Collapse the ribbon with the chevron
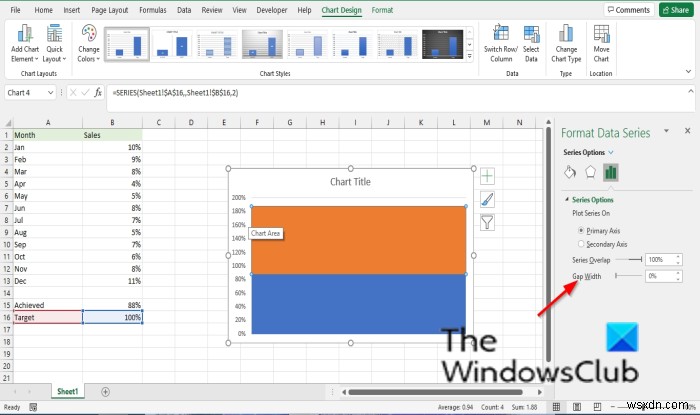The image size is (700, 415). 688,71
